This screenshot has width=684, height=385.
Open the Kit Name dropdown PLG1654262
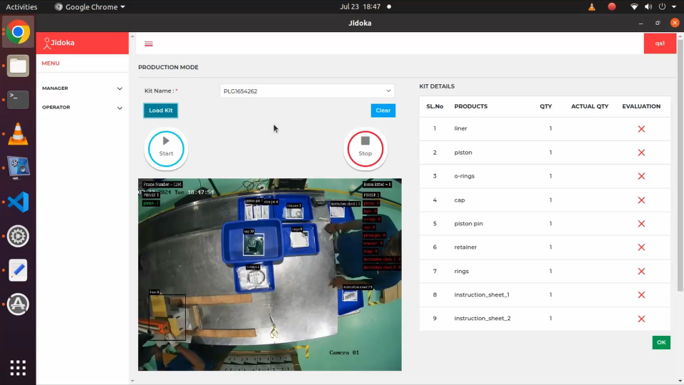pos(307,91)
